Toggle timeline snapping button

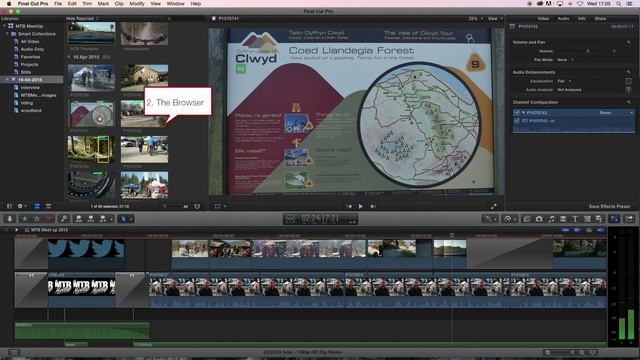tap(600, 230)
